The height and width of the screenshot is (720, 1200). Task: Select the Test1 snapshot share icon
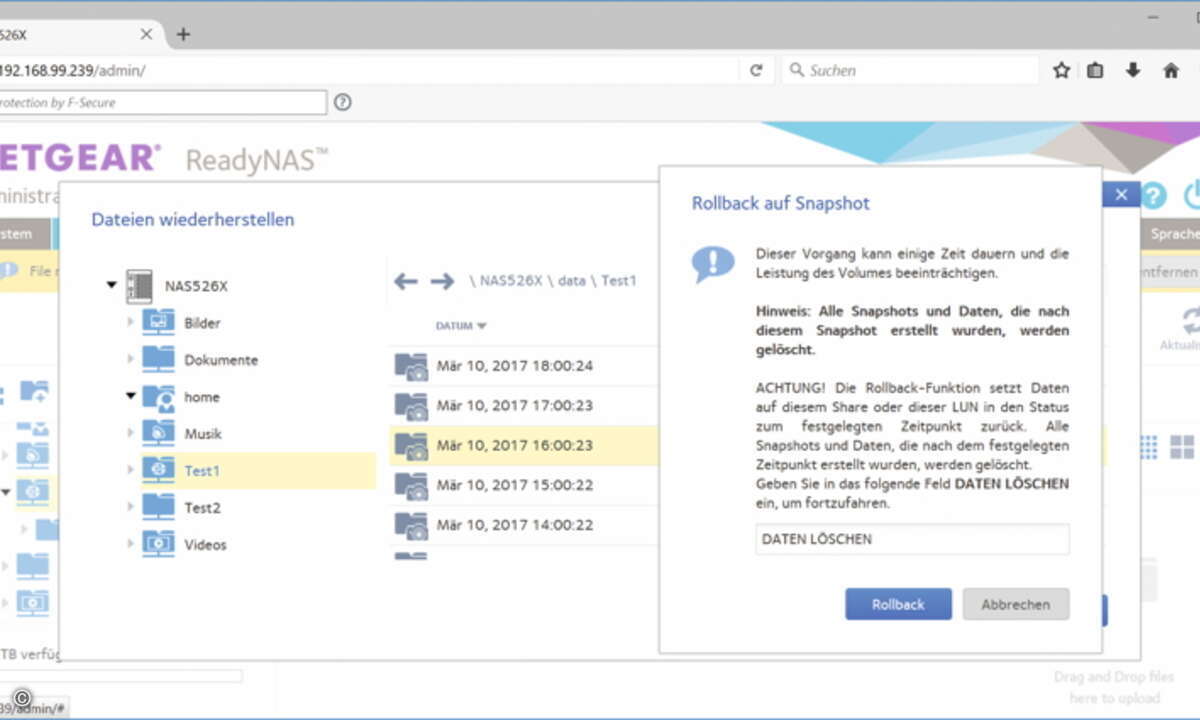tap(158, 470)
